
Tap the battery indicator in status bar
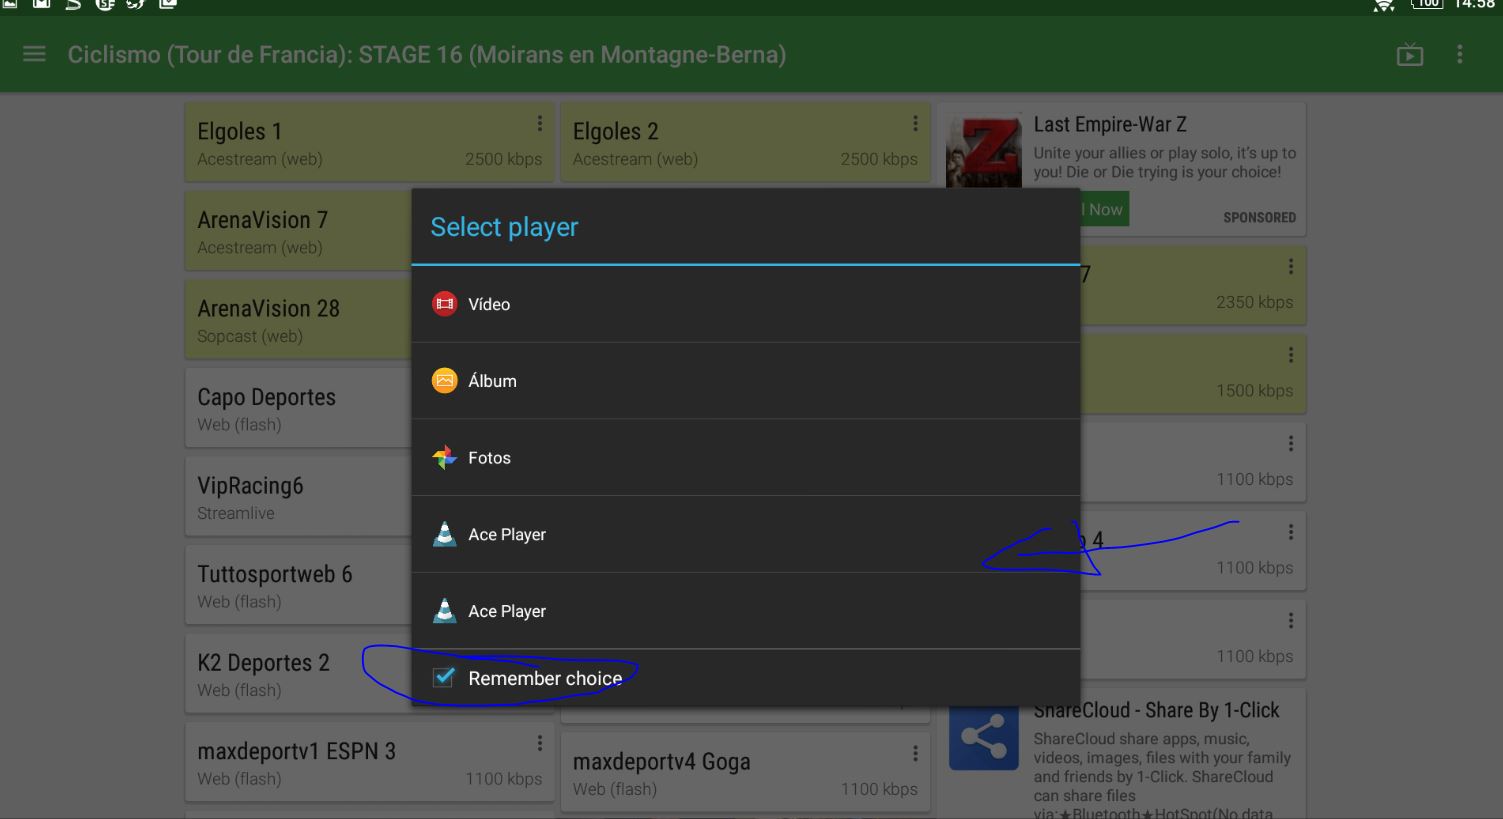[x=1427, y=4]
